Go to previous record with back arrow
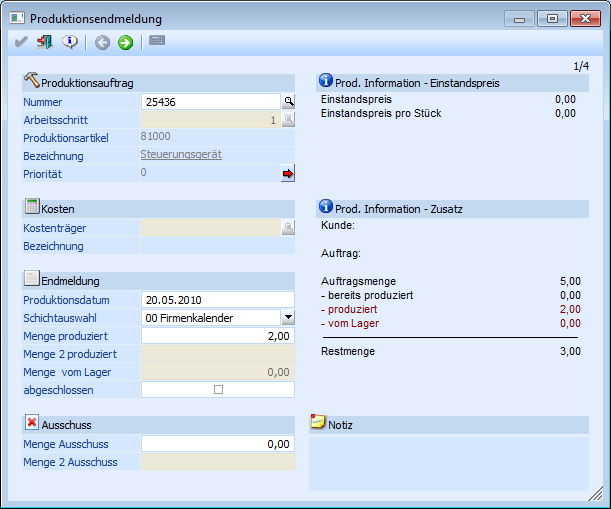 pos(102,42)
